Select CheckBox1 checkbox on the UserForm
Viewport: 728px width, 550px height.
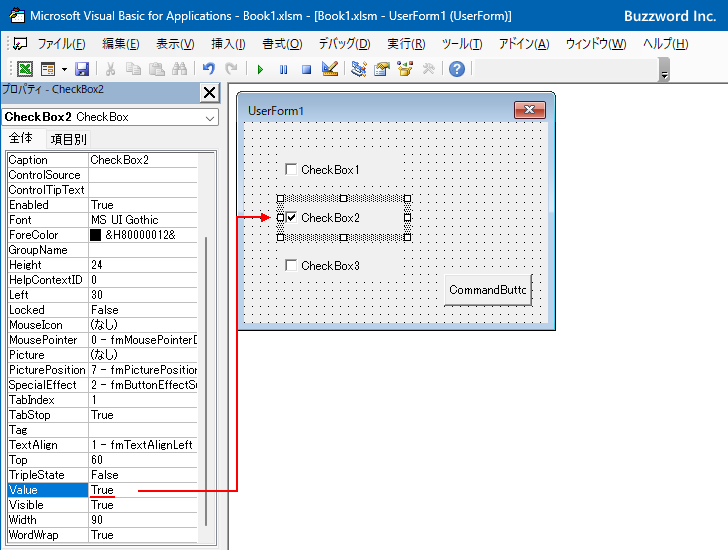tap(291, 169)
